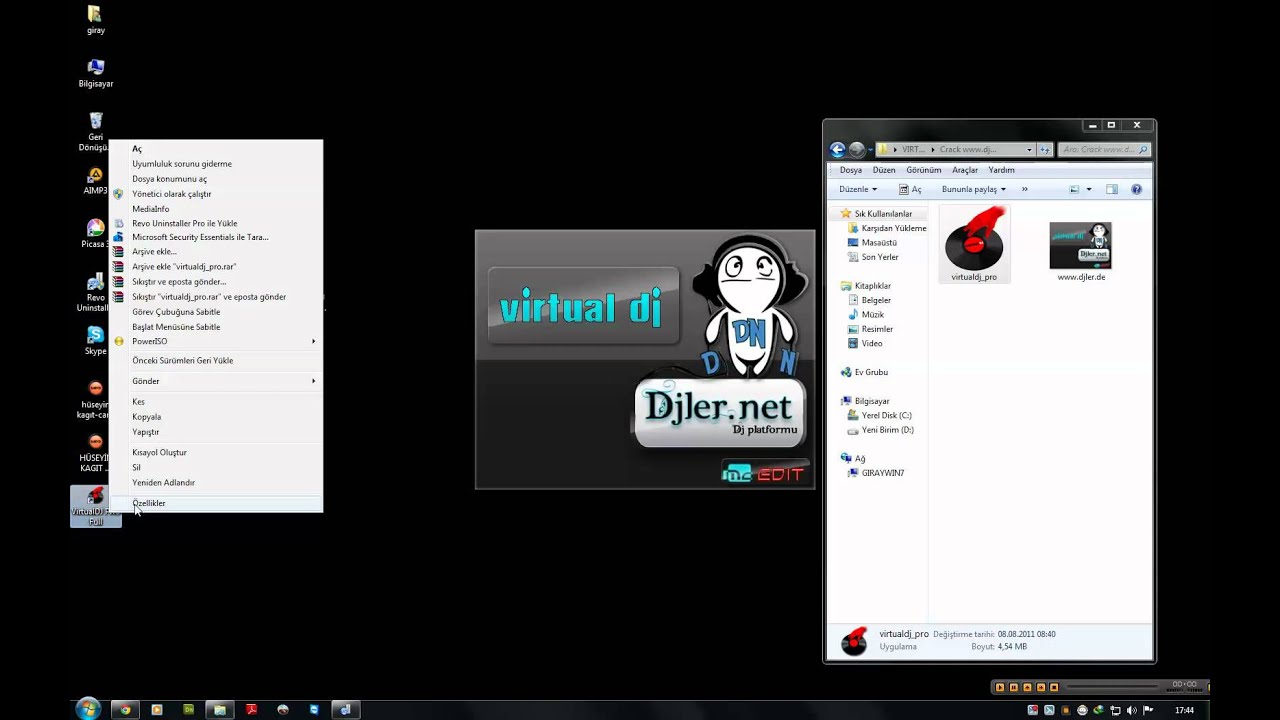Viewport: 1280px width, 720px height.
Task: Open Explorer help with question mark icon
Action: pyautogui.click(x=1136, y=189)
